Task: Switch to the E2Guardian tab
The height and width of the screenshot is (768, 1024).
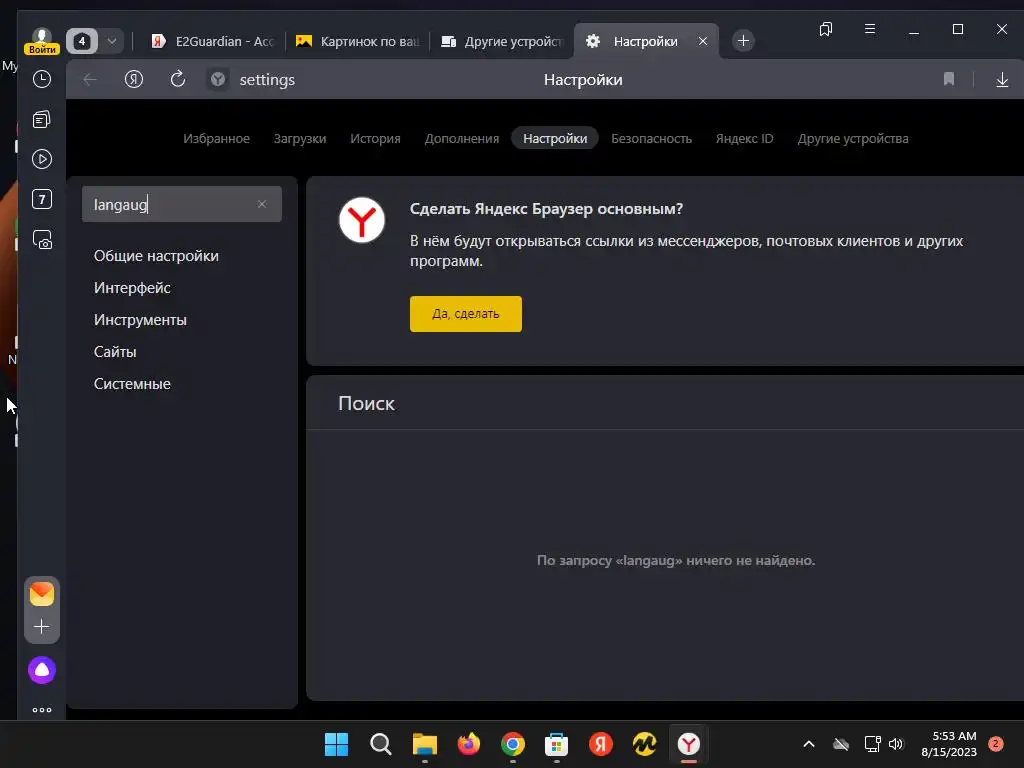Action: (x=212, y=41)
